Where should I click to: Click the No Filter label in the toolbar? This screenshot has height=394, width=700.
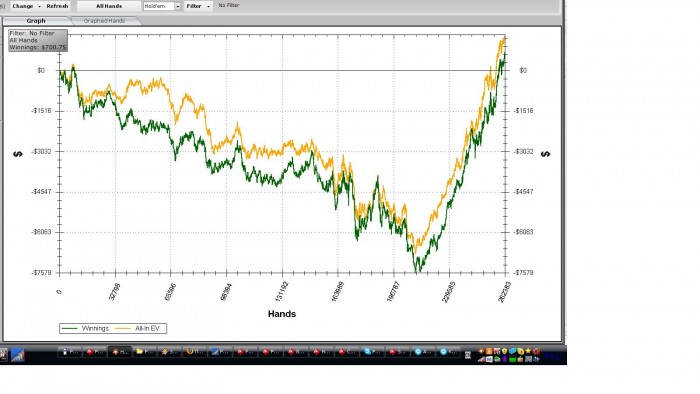click(229, 5)
